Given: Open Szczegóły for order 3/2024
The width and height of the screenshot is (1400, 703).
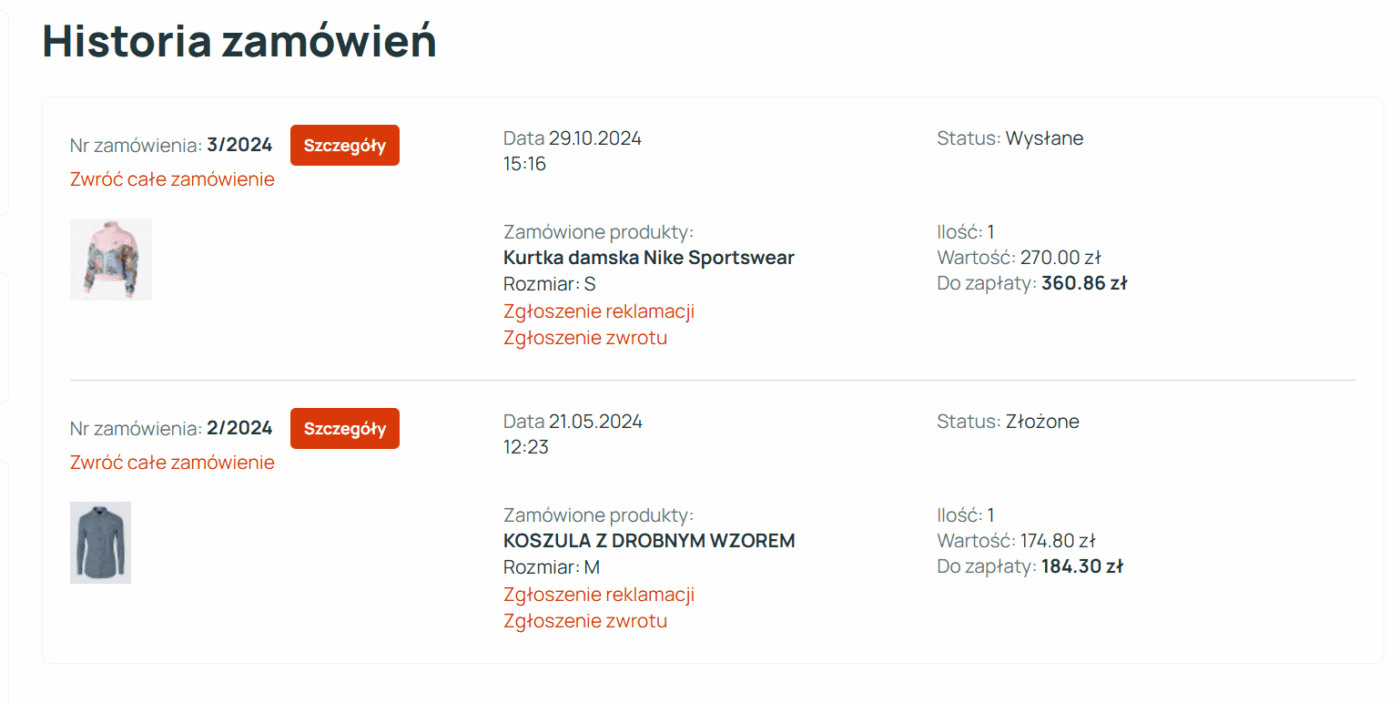Looking at the screenshot, I should [x=344, y=145].
